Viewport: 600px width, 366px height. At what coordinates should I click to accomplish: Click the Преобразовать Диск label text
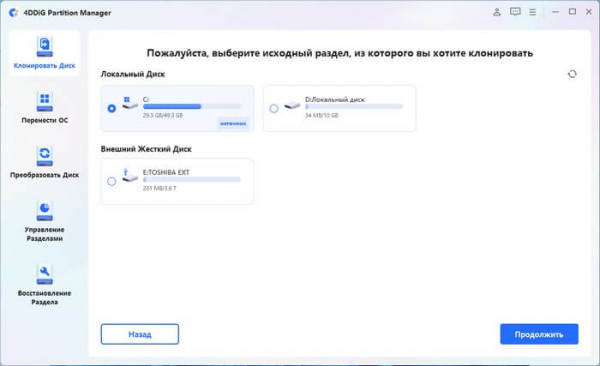point(44,175)
